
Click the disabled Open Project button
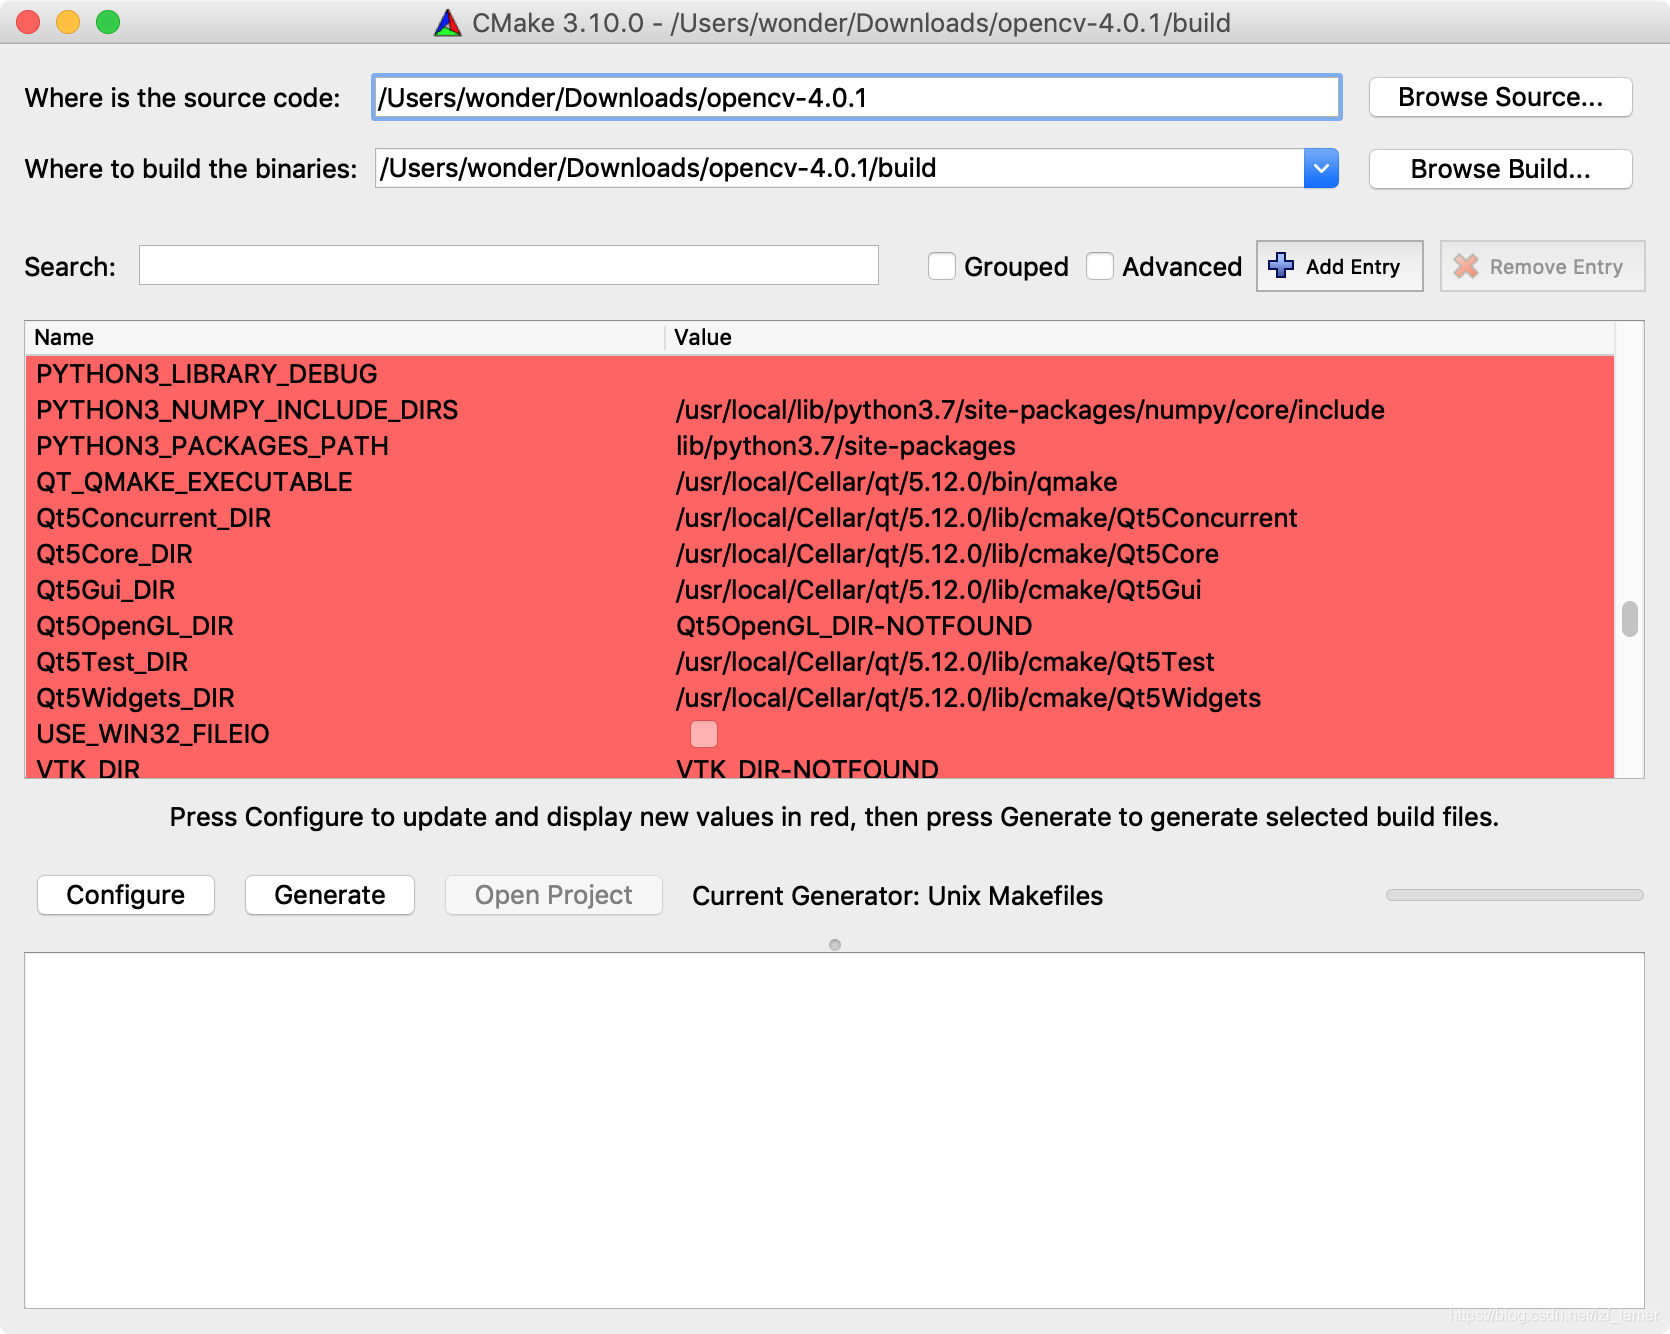pos(553,895)
